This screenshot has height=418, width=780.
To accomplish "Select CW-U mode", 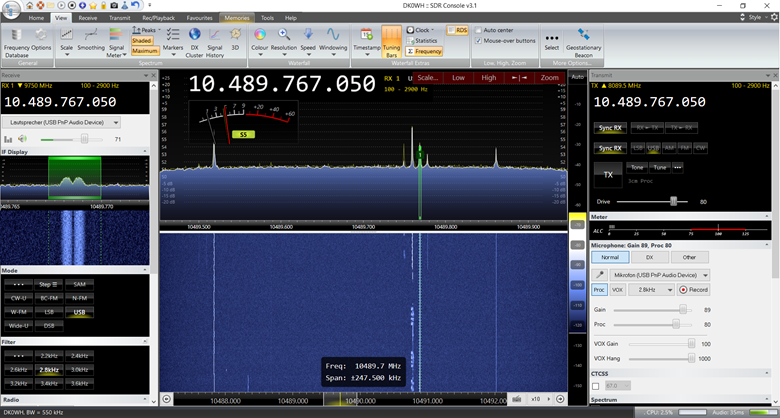I will click(x=18, y=298).
